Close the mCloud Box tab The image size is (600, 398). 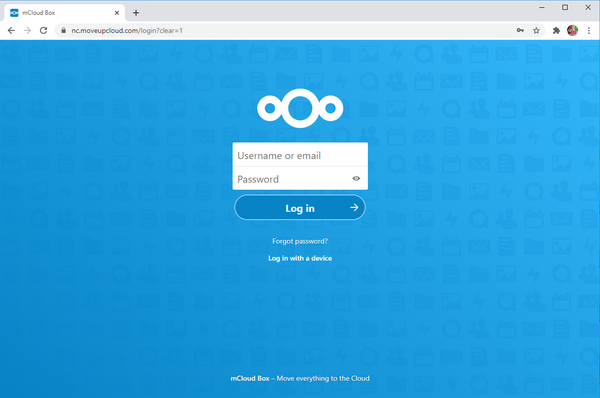[x=117, y=13]
